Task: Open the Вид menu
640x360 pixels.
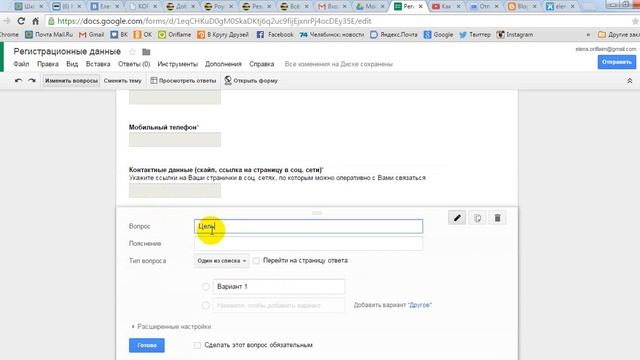Action: point(72,64)
